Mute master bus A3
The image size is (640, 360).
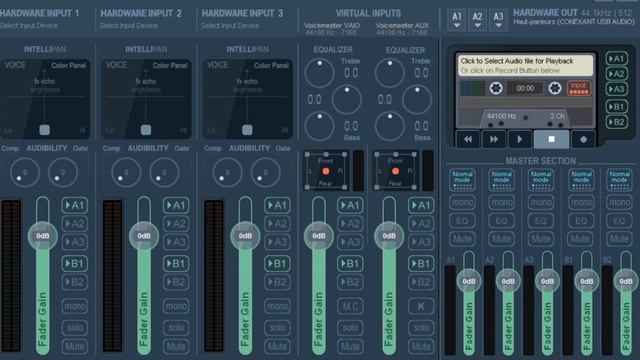(541, 239)
